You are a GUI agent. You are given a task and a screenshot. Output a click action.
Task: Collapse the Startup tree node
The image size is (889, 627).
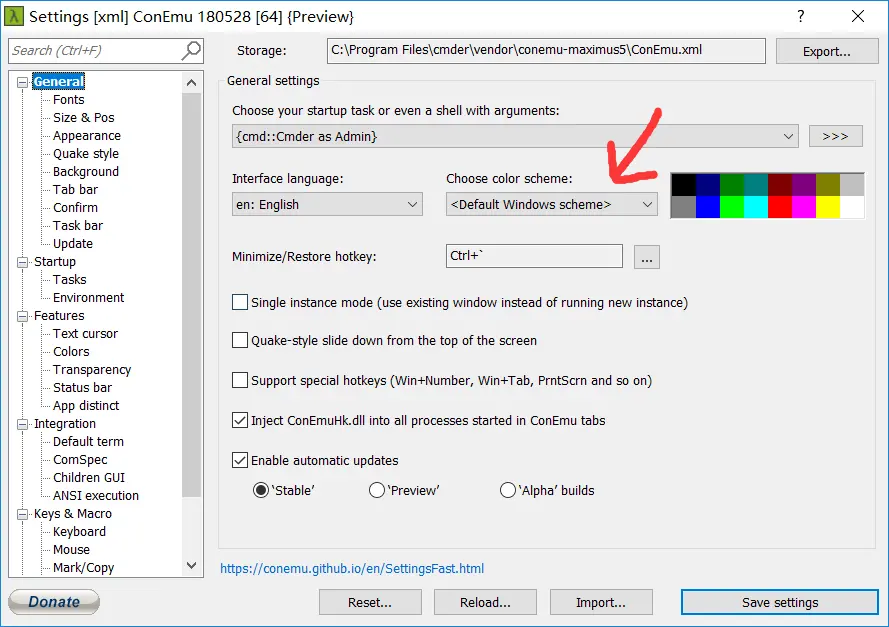[22, 262]
